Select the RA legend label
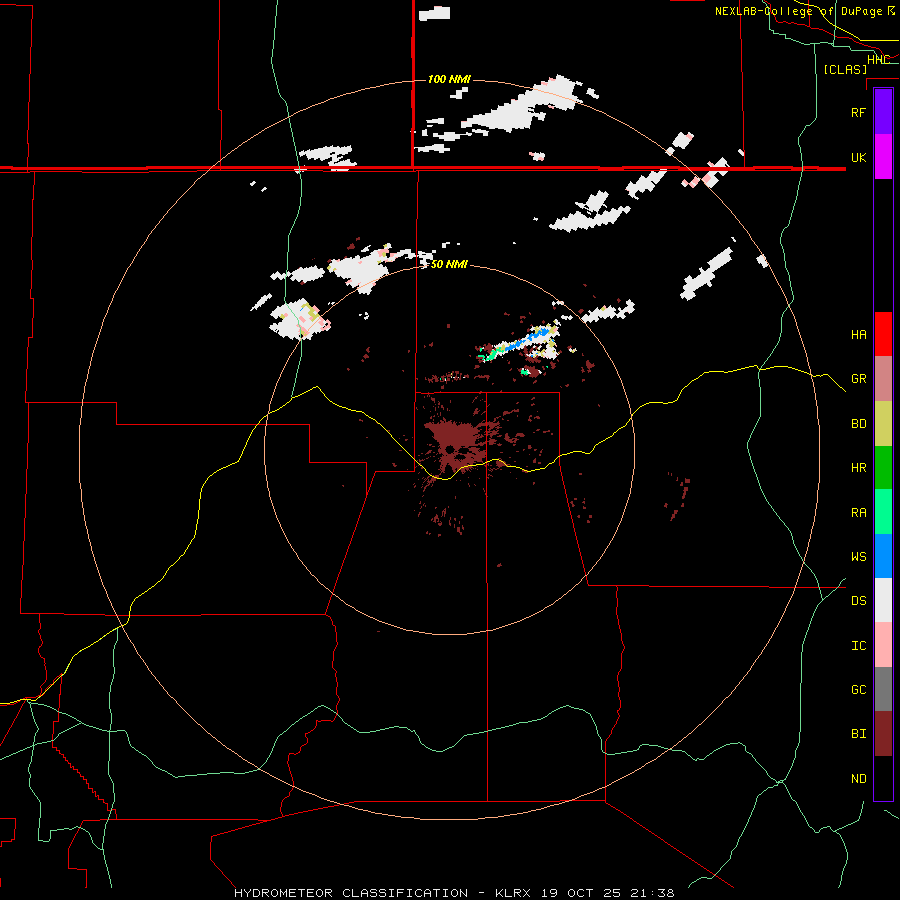Image resolution: width=900 pixels, height=900 pixels. (858, 513)
